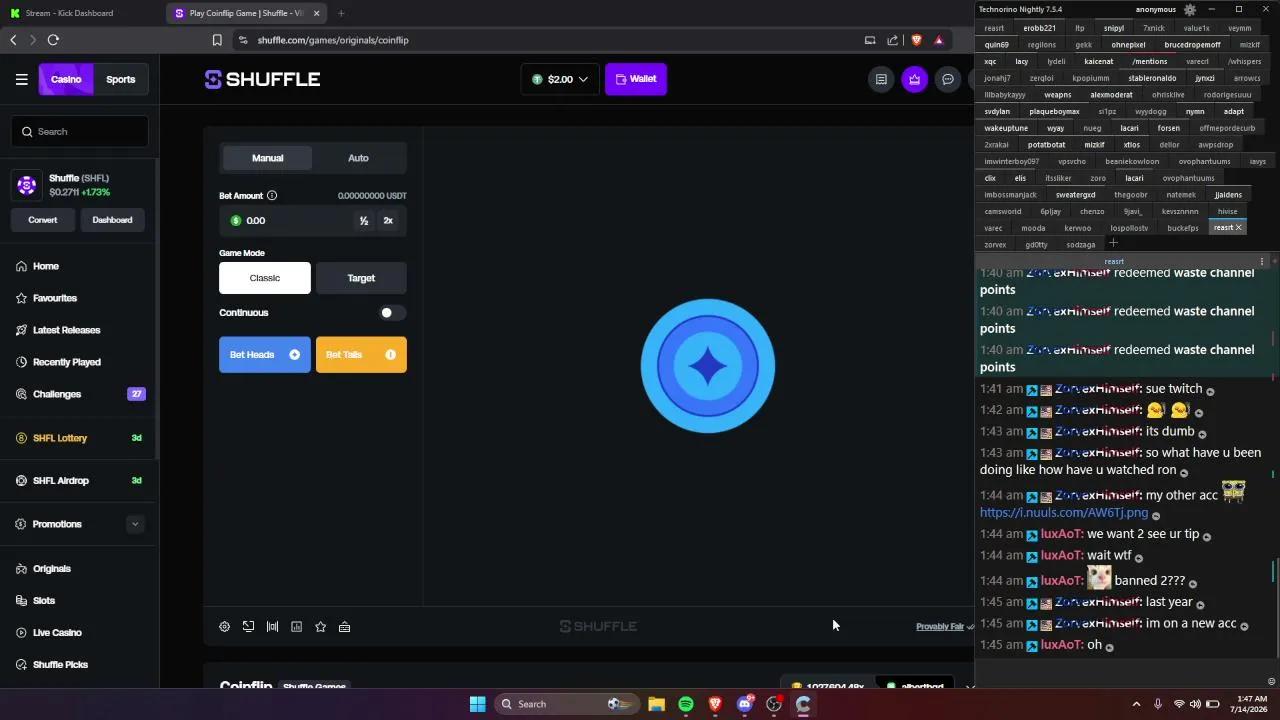Open the live stats chart icon
This screenshot has width=1280, height=720.
pyautogui.click(x=296, y=627)
